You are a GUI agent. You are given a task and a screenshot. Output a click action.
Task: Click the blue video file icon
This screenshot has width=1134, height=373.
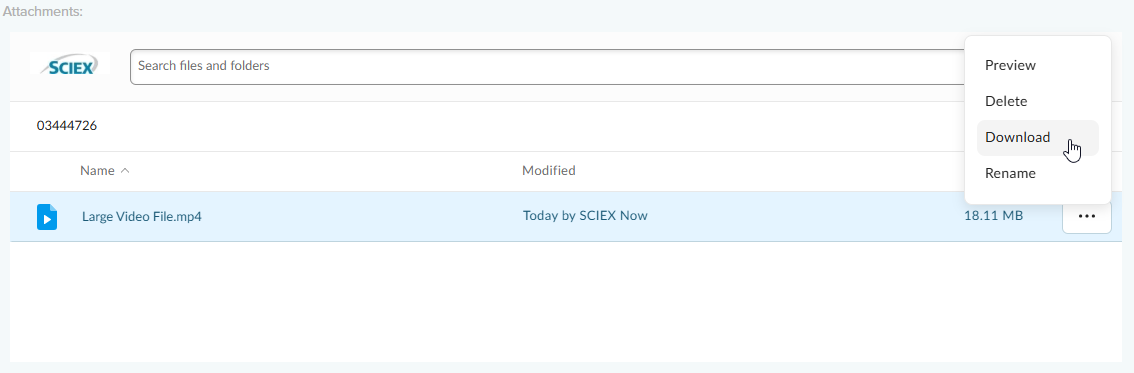(47, 216)
